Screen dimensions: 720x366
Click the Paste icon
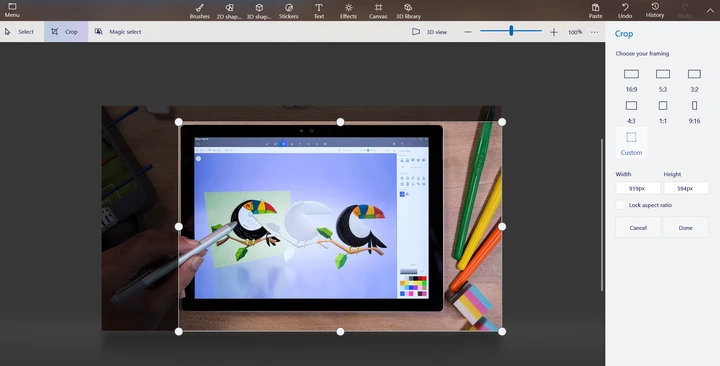(596, 11)
